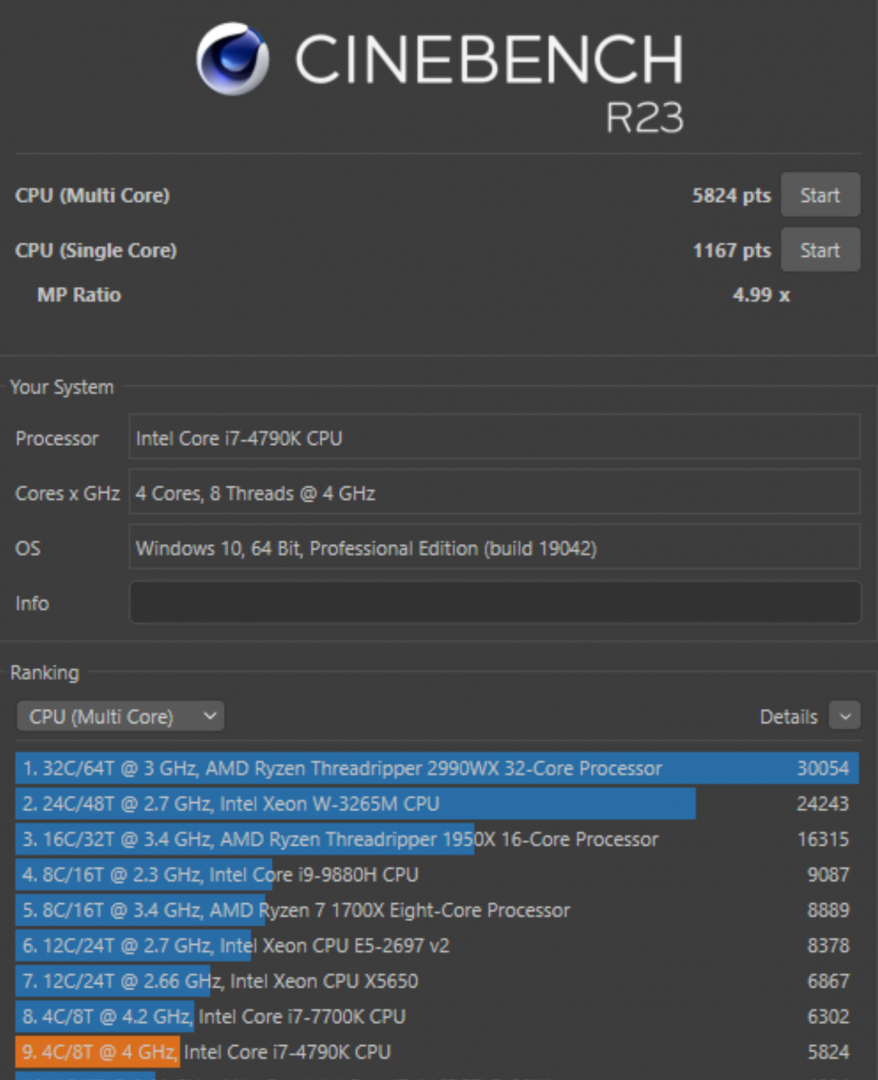Click the score 8889 in ranking

pos(828,910)
